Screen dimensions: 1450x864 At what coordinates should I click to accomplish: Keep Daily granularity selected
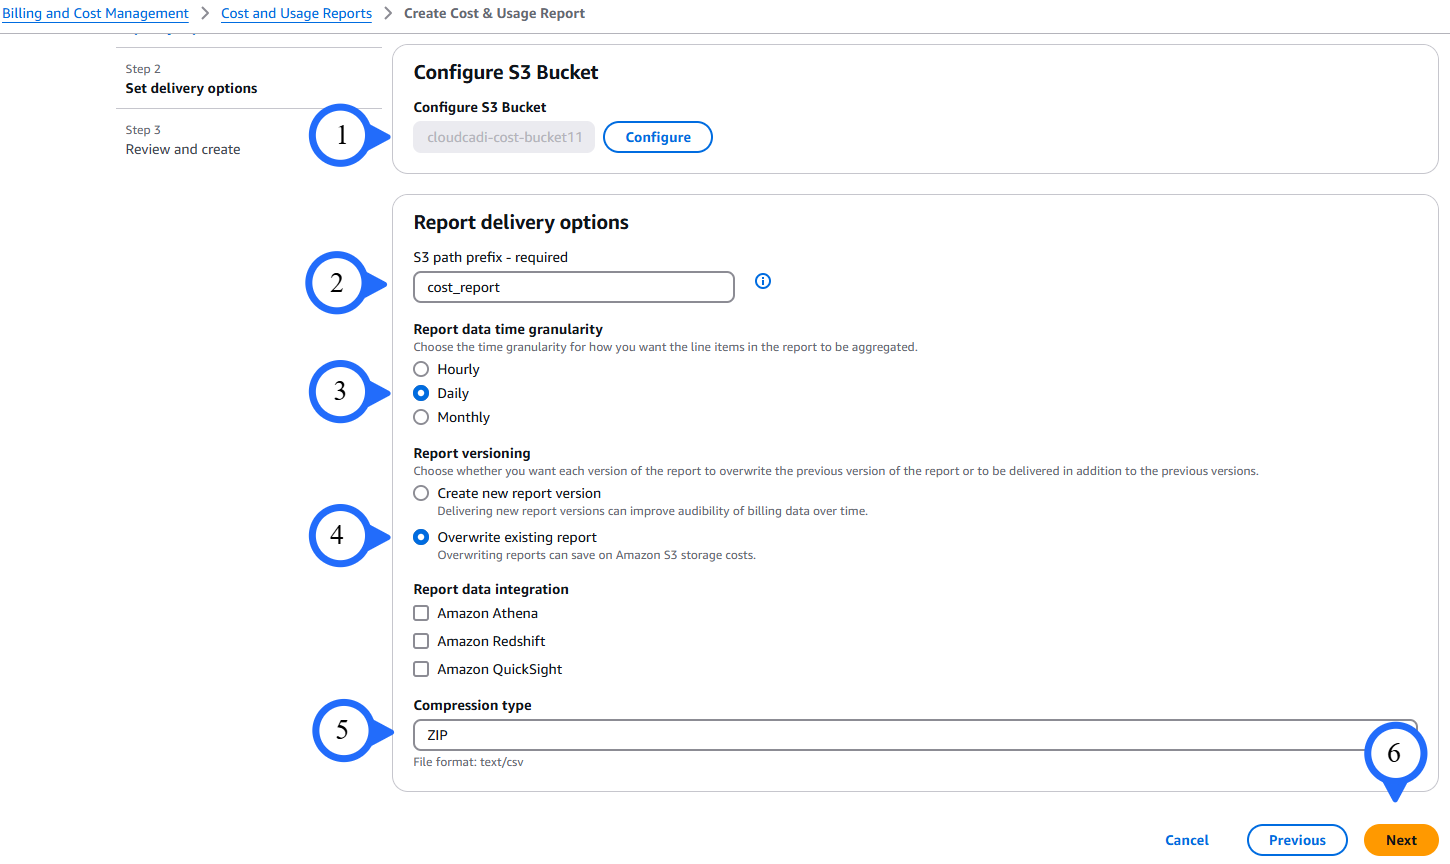421,392
